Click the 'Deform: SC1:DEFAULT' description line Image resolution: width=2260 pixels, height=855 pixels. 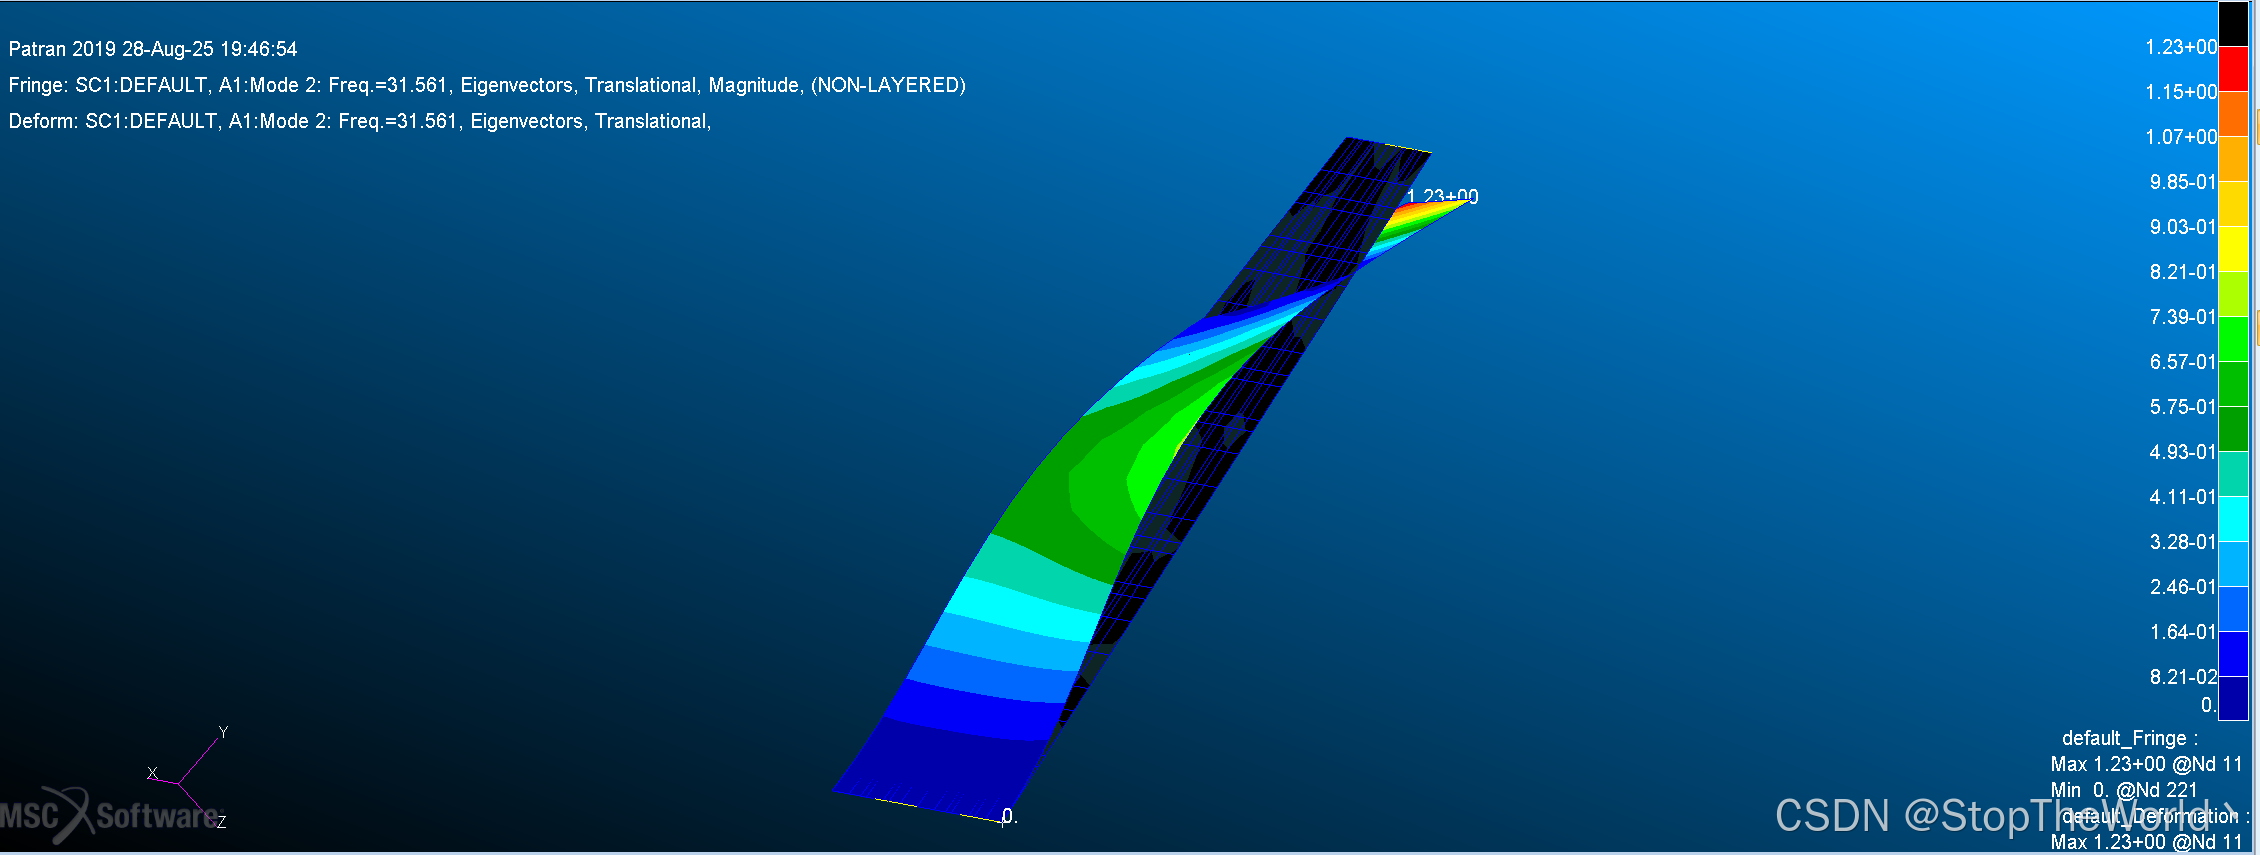(x=360, y=121)
